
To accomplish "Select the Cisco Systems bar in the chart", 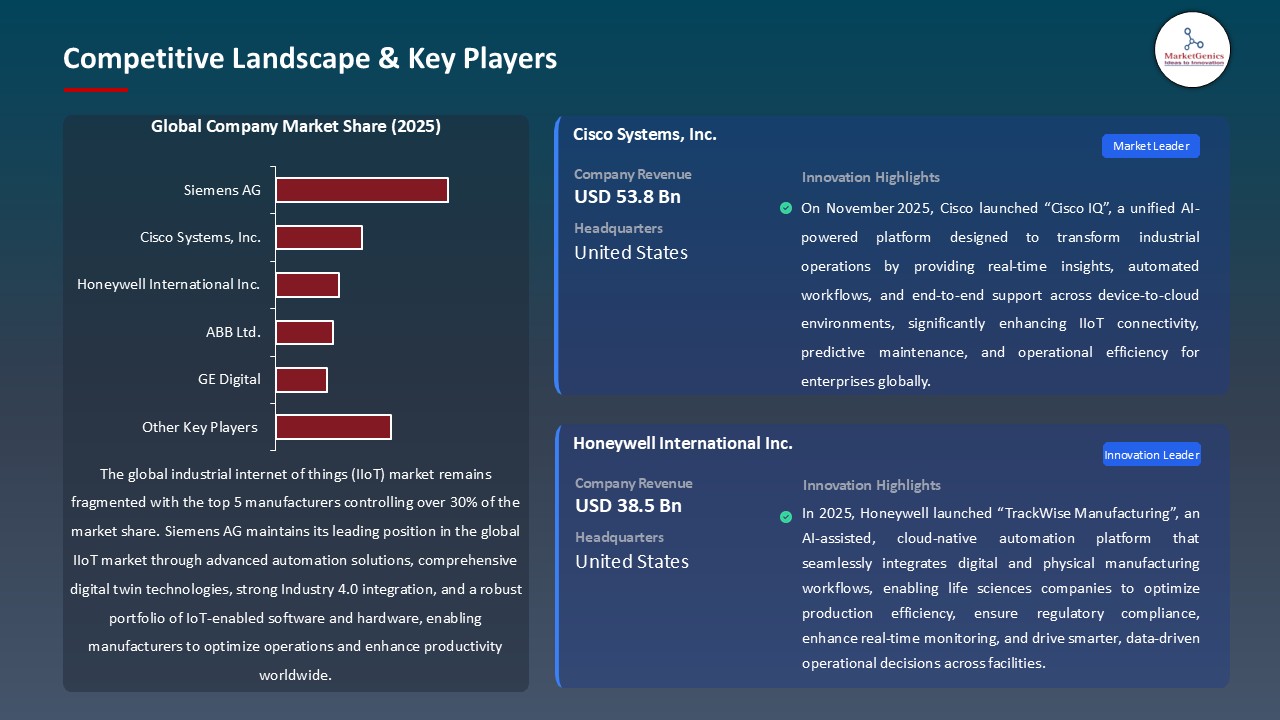I will coord(319,237).
